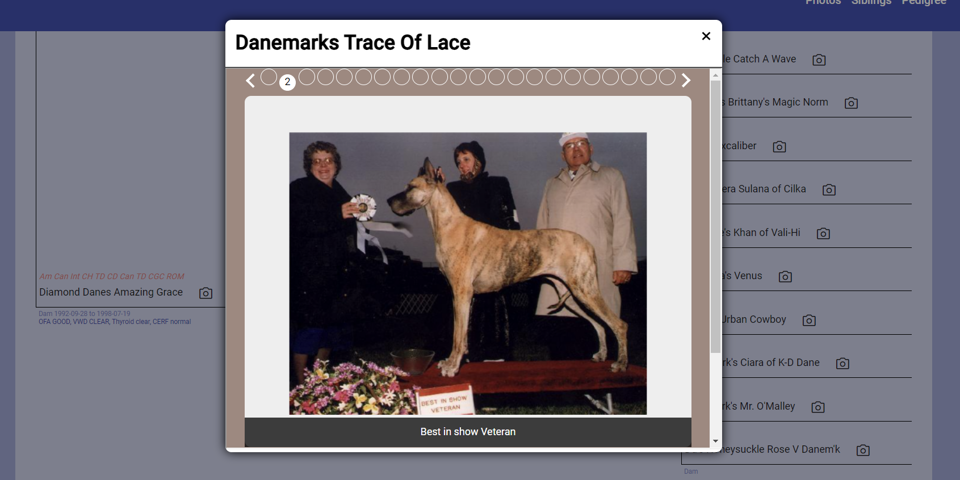The width and height of the screenshot is (960, 480).
Task: Open camera icon beside Venus entry
Action: pyautogui.click(x=786, y=277)
